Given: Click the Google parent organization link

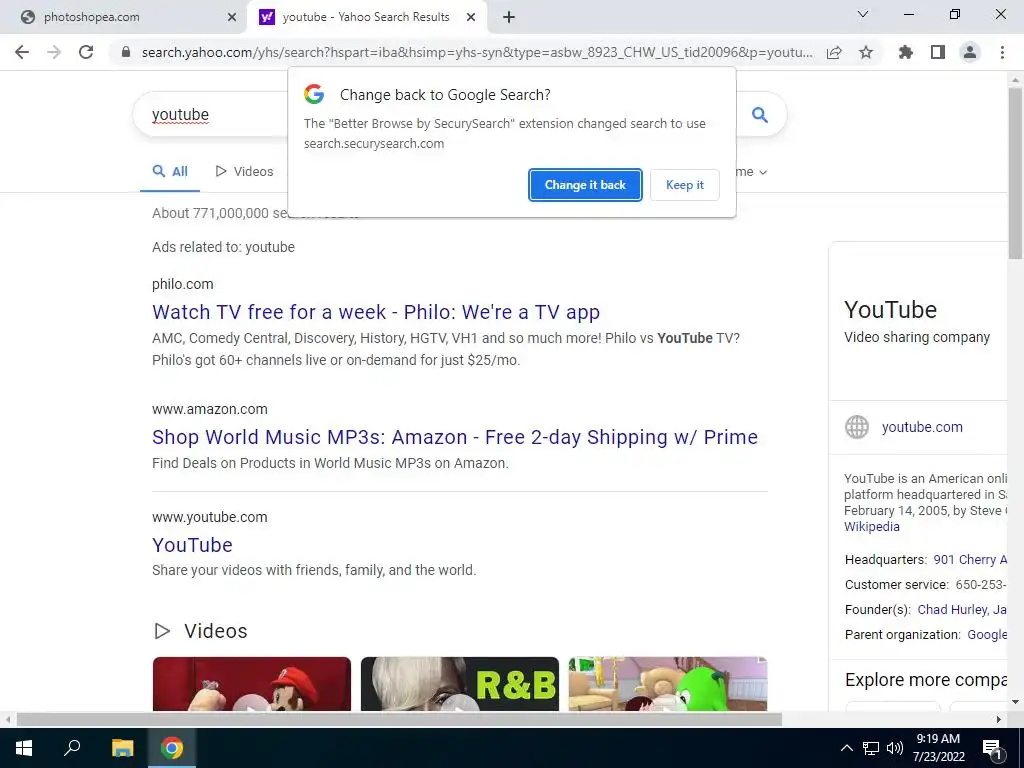Looking at the screenshot, I should (x=987, y=635).
